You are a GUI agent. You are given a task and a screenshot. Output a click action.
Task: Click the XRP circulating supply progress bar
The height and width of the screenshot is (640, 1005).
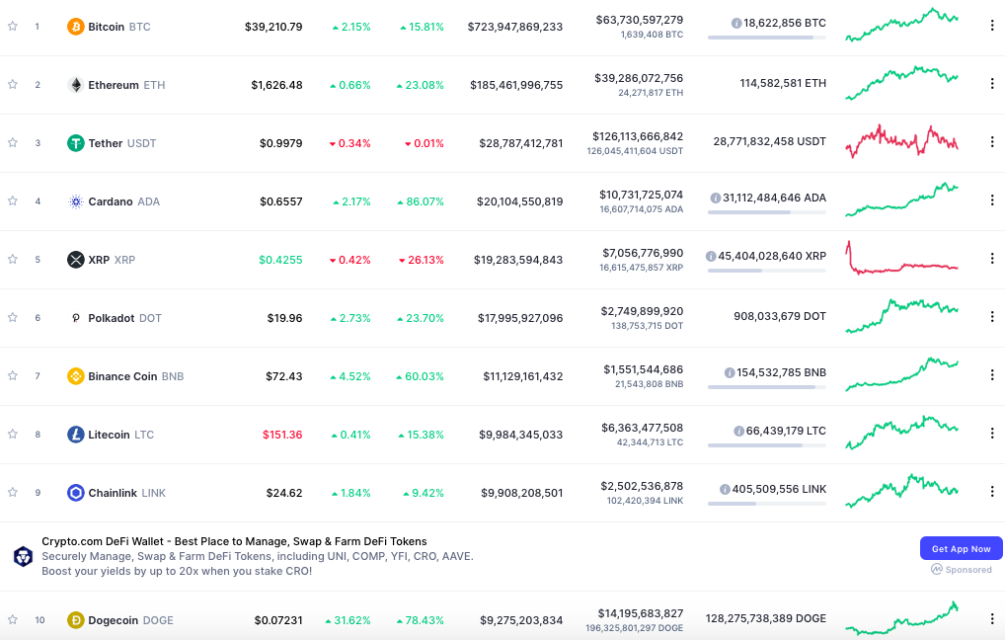click(766, 270)
